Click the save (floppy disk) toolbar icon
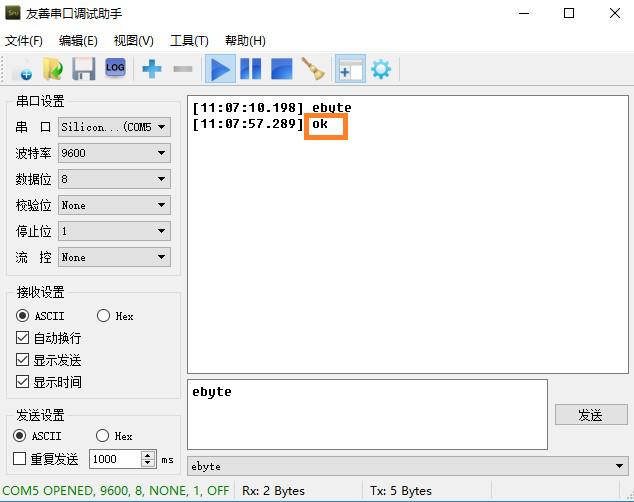 tap(83, 69)
